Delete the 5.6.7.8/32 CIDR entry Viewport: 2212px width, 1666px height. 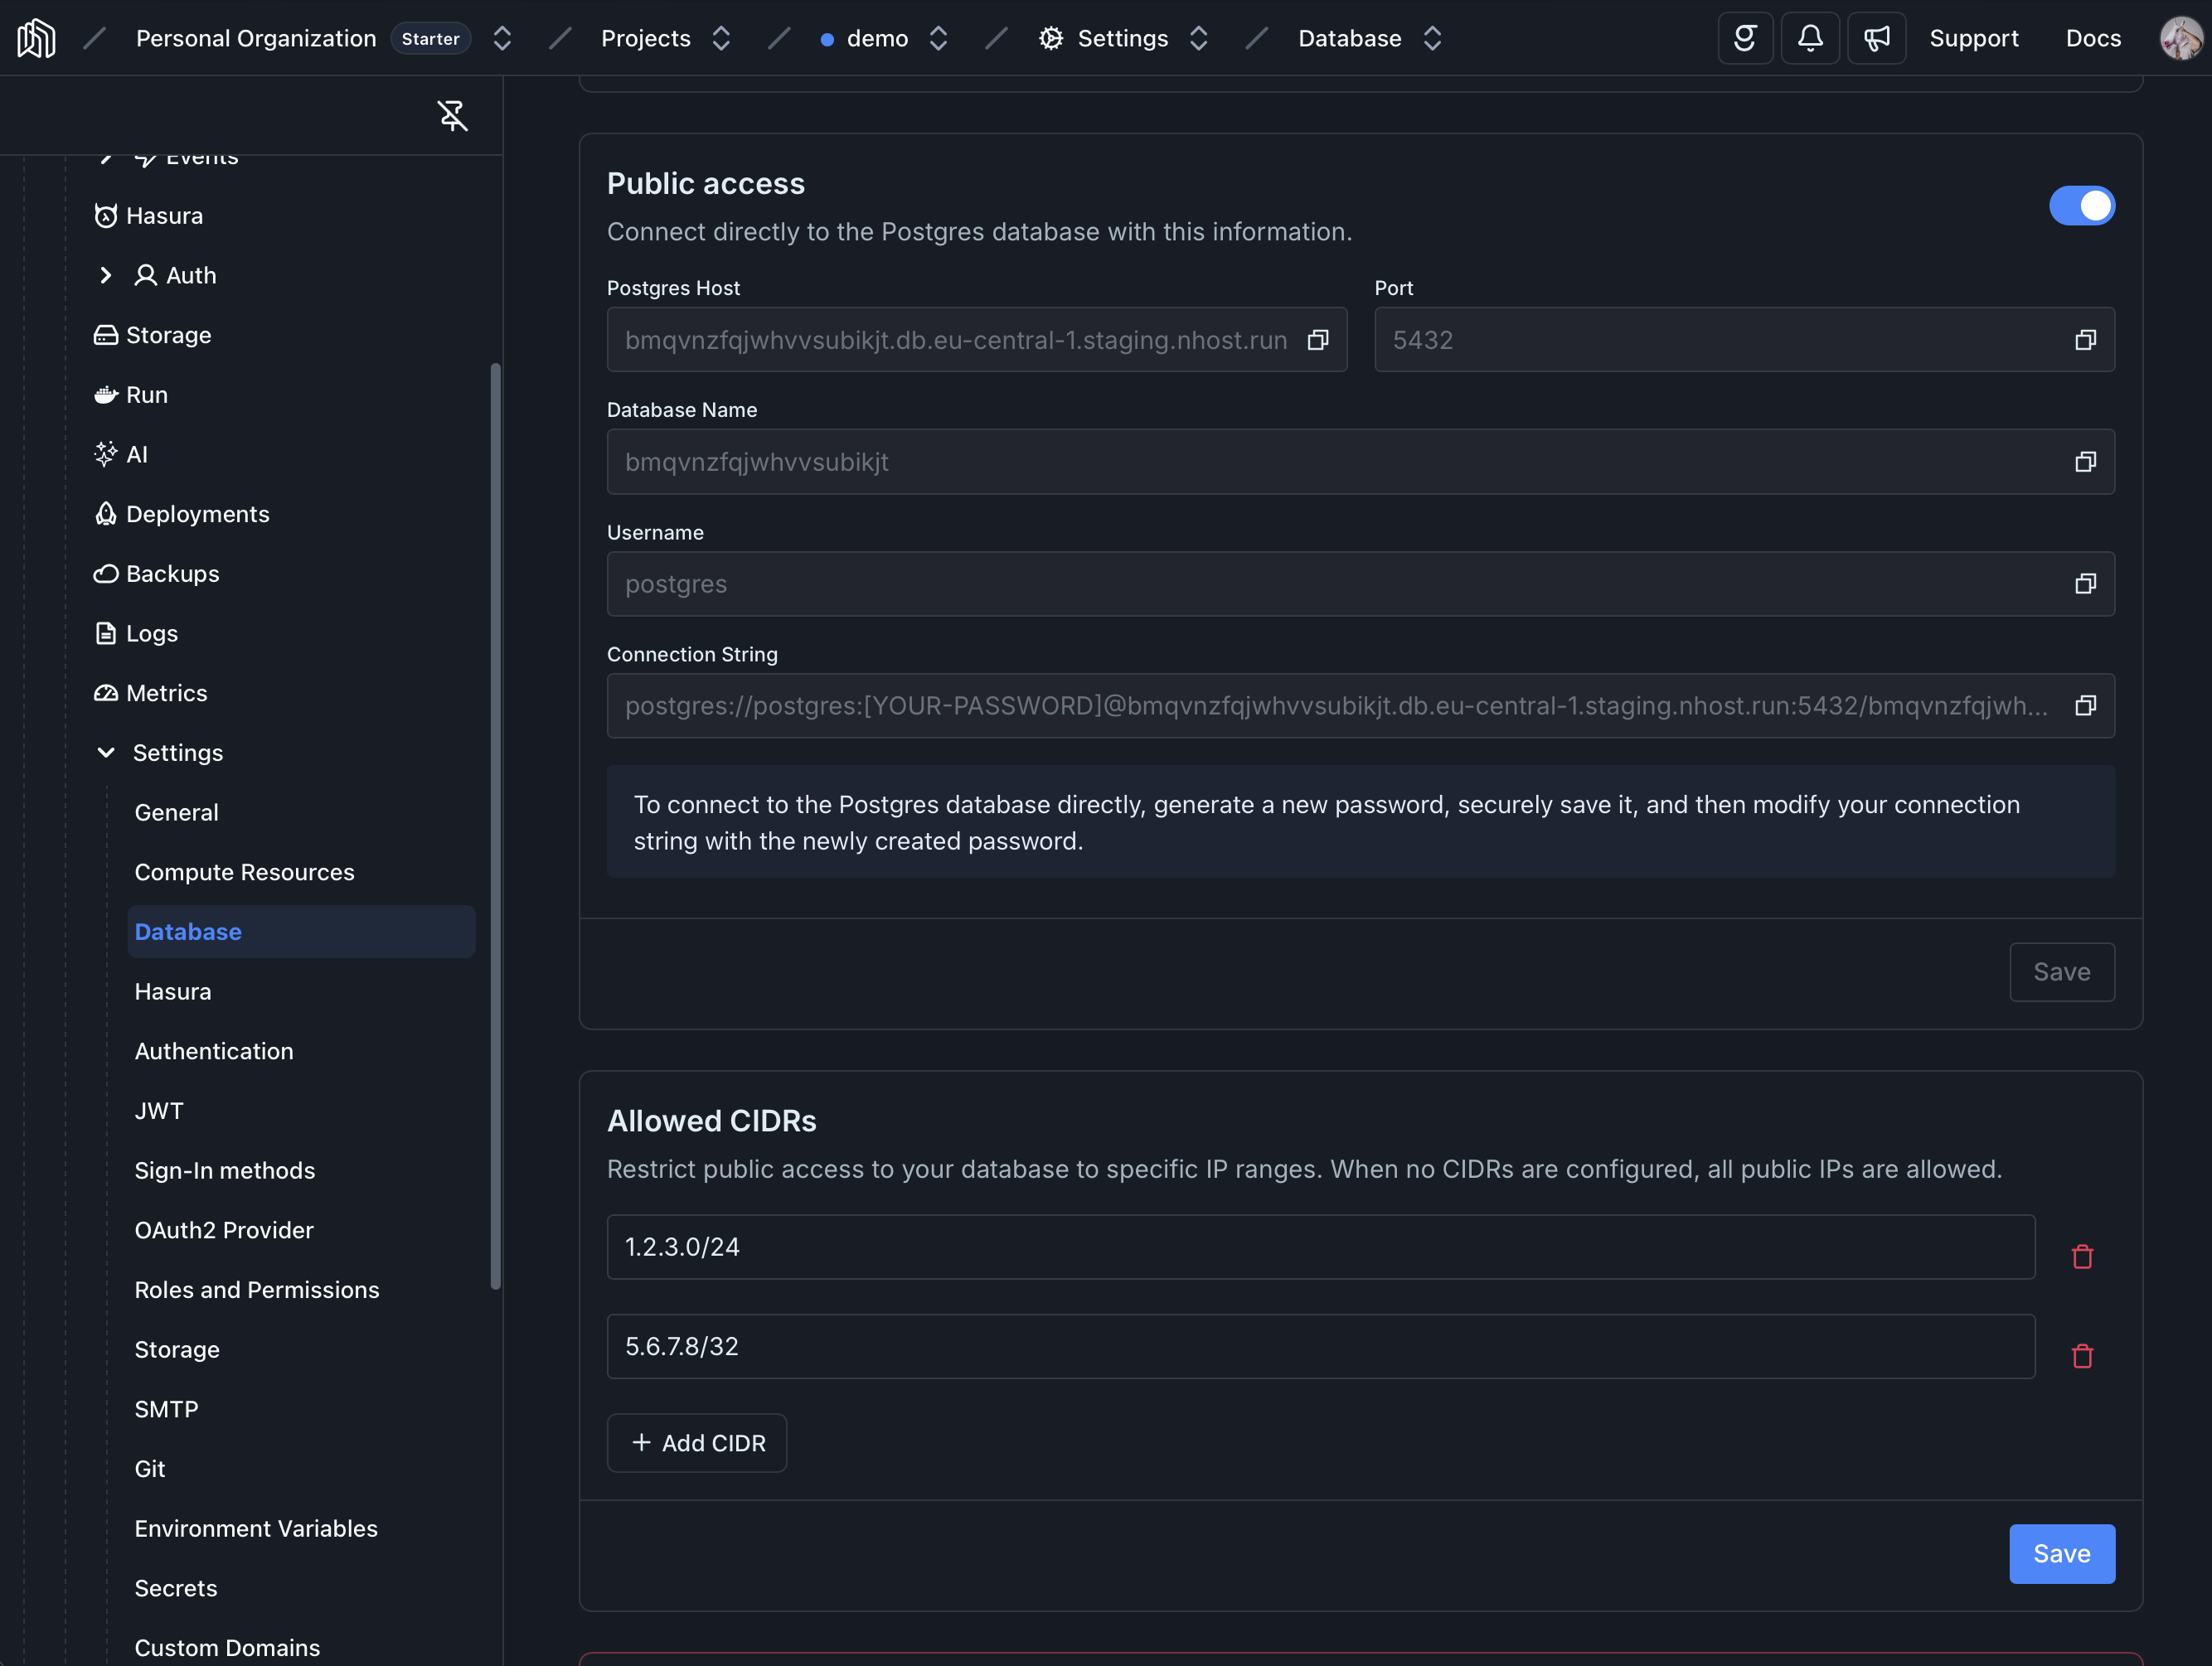[x=2082, y=1356]
